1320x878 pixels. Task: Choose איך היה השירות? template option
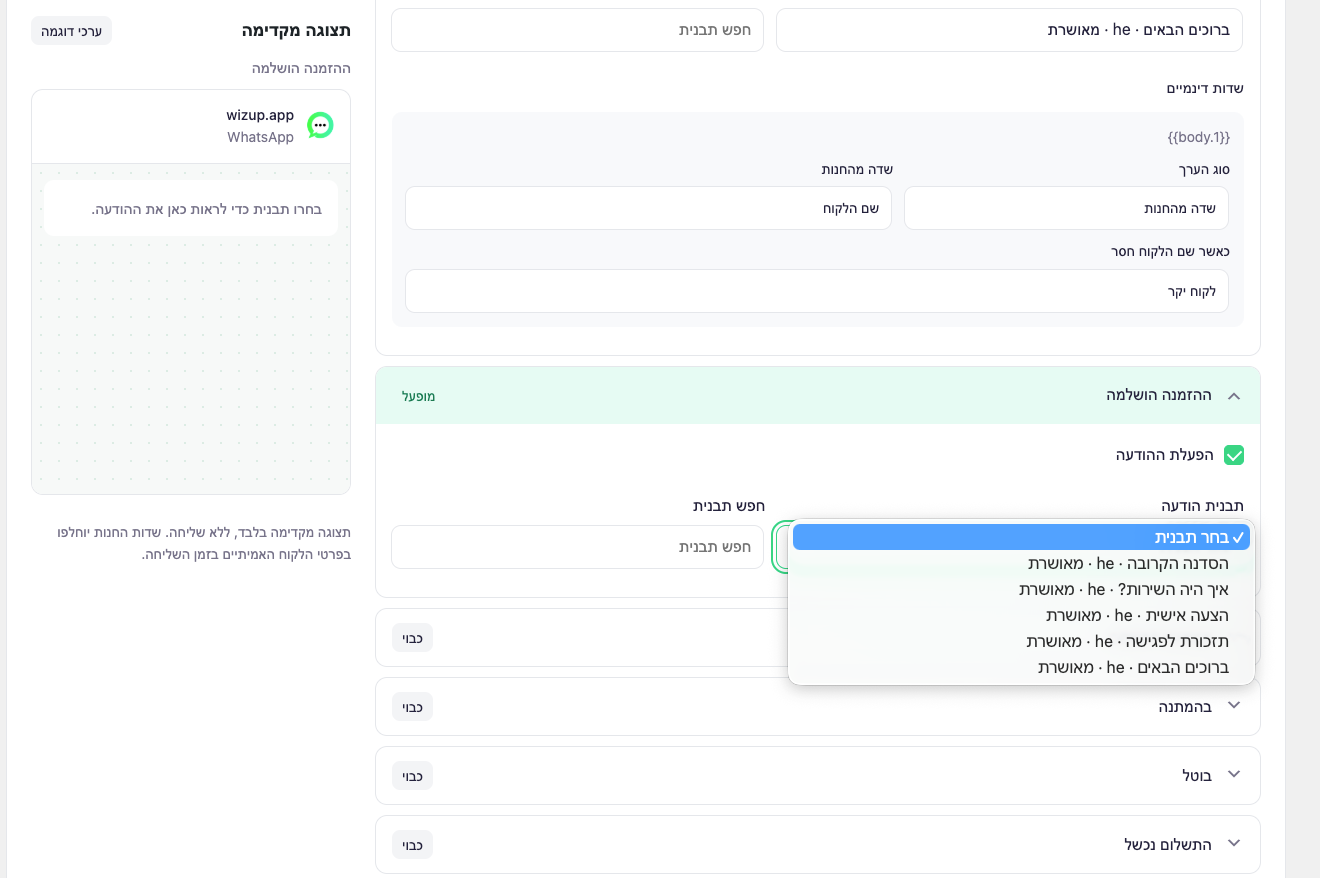pyautogui.click(x=1021, y=589)
